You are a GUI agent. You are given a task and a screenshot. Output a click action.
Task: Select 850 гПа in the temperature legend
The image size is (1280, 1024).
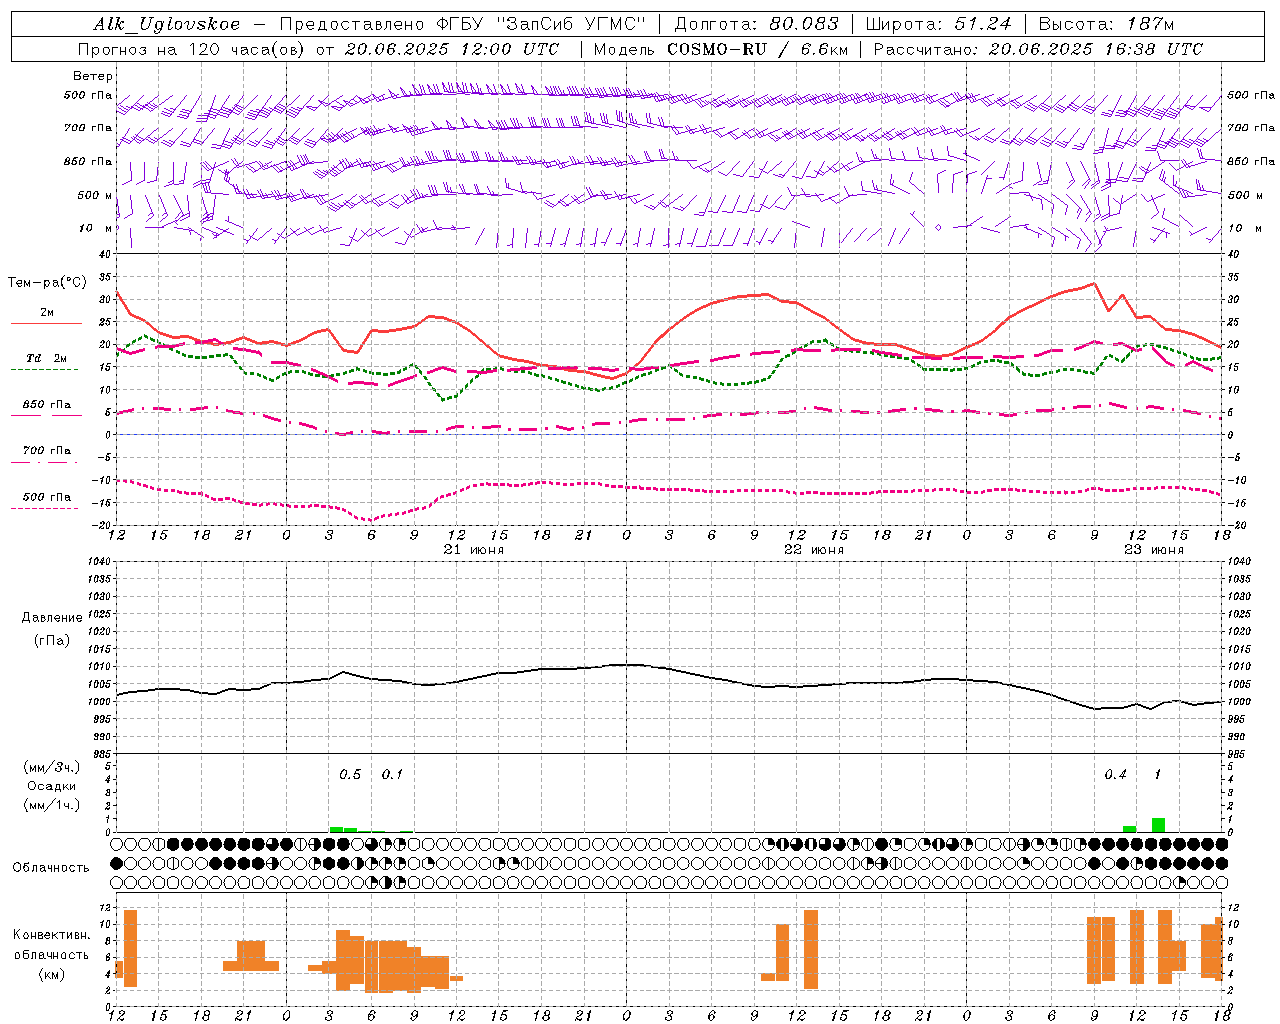pos(46,405)
